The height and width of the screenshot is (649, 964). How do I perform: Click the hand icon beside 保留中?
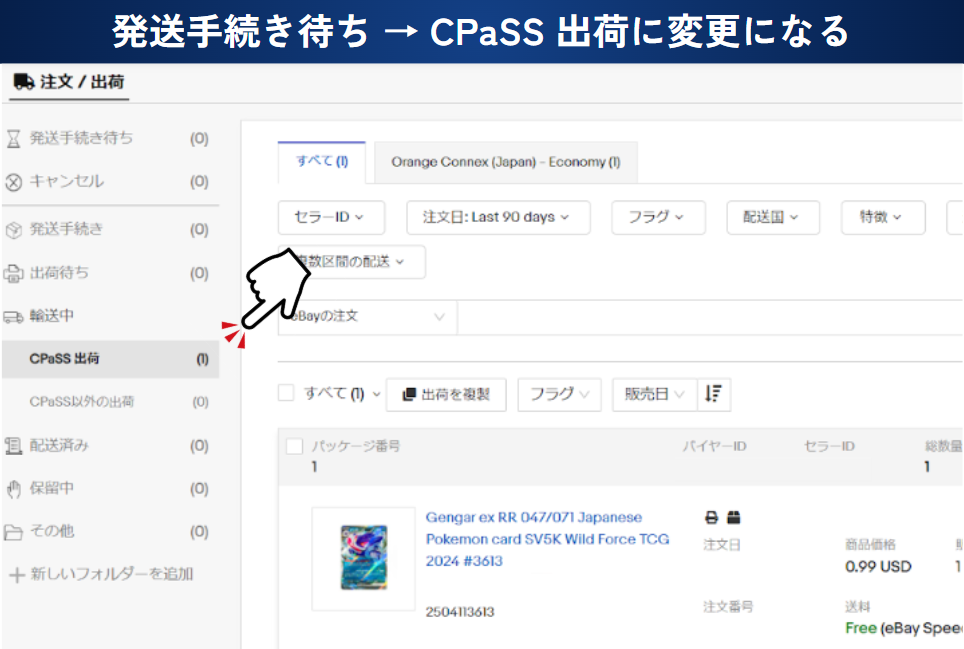[x=13, y=489]
